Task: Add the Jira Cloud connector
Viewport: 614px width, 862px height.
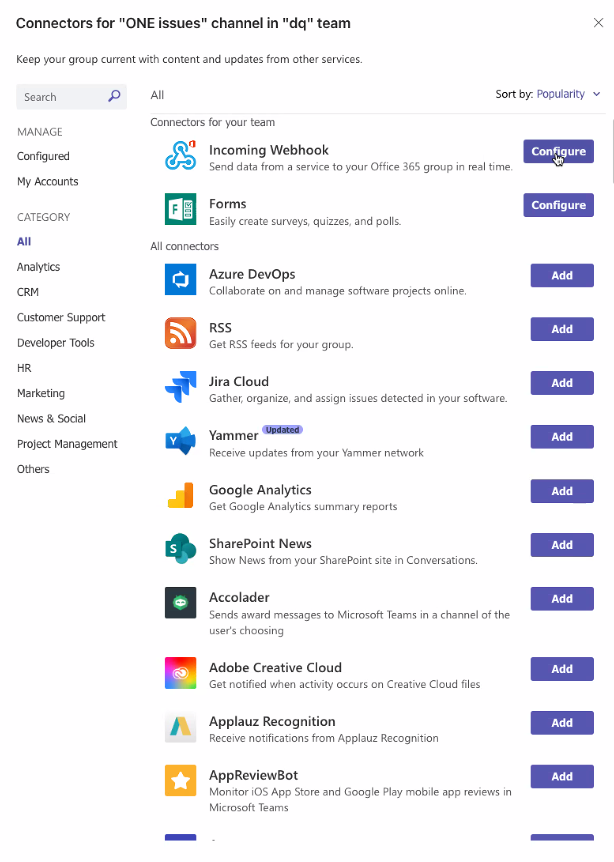Action: tap(561, 383)
